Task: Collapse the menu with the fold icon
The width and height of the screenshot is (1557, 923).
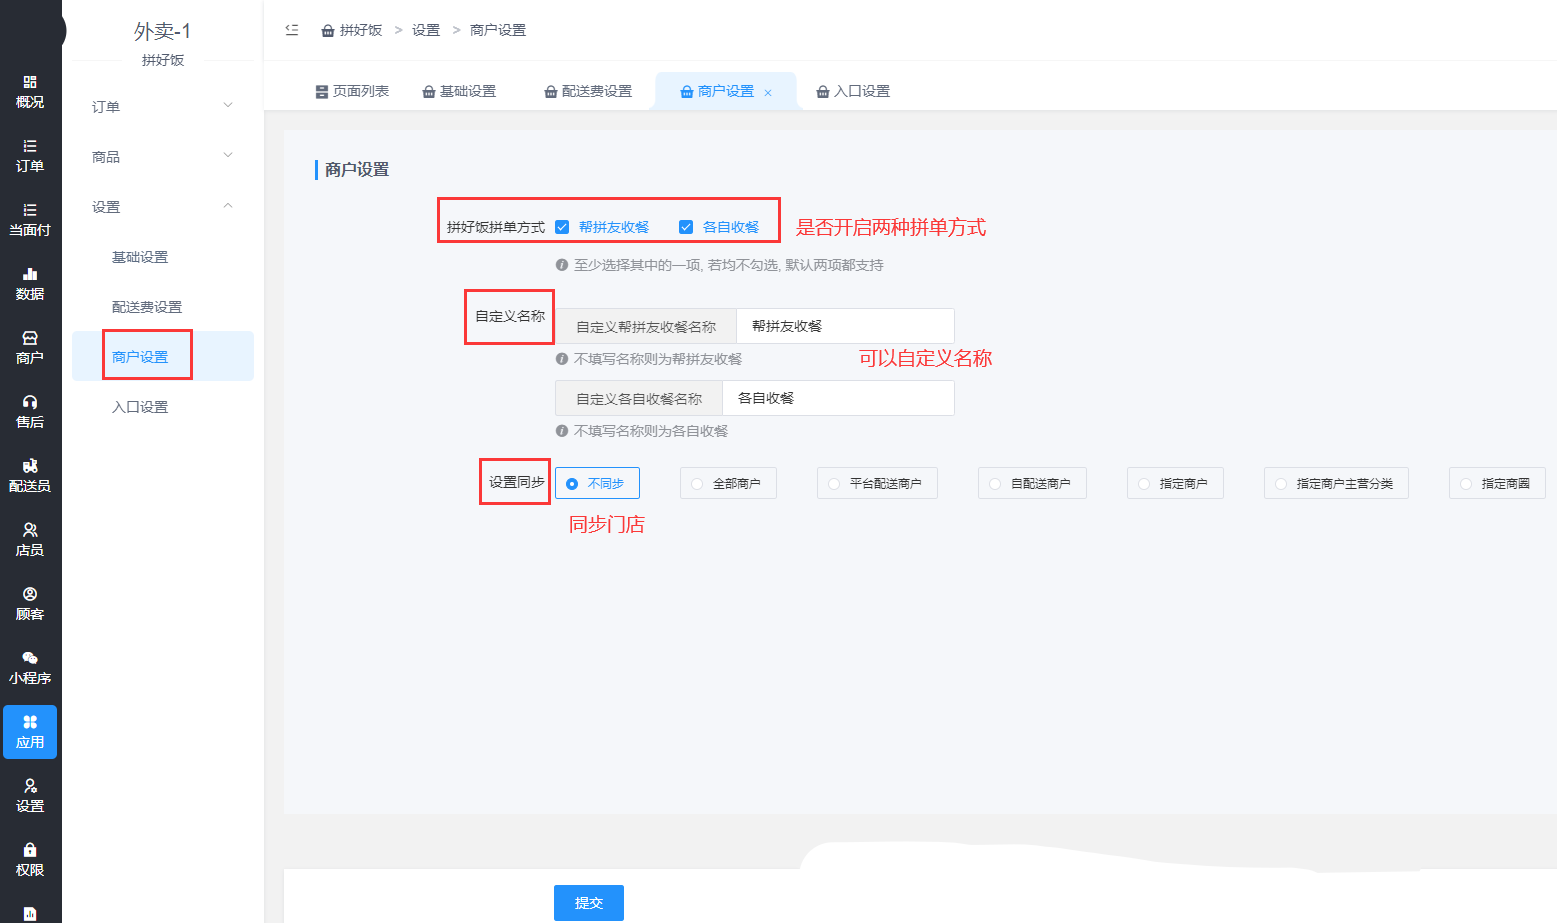Action: coord(292,30)
